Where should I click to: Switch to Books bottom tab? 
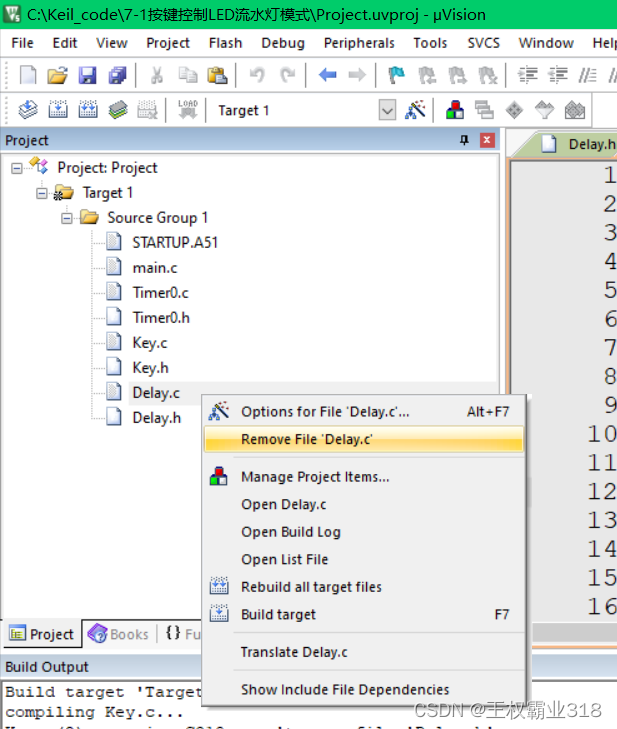[119, 634]
